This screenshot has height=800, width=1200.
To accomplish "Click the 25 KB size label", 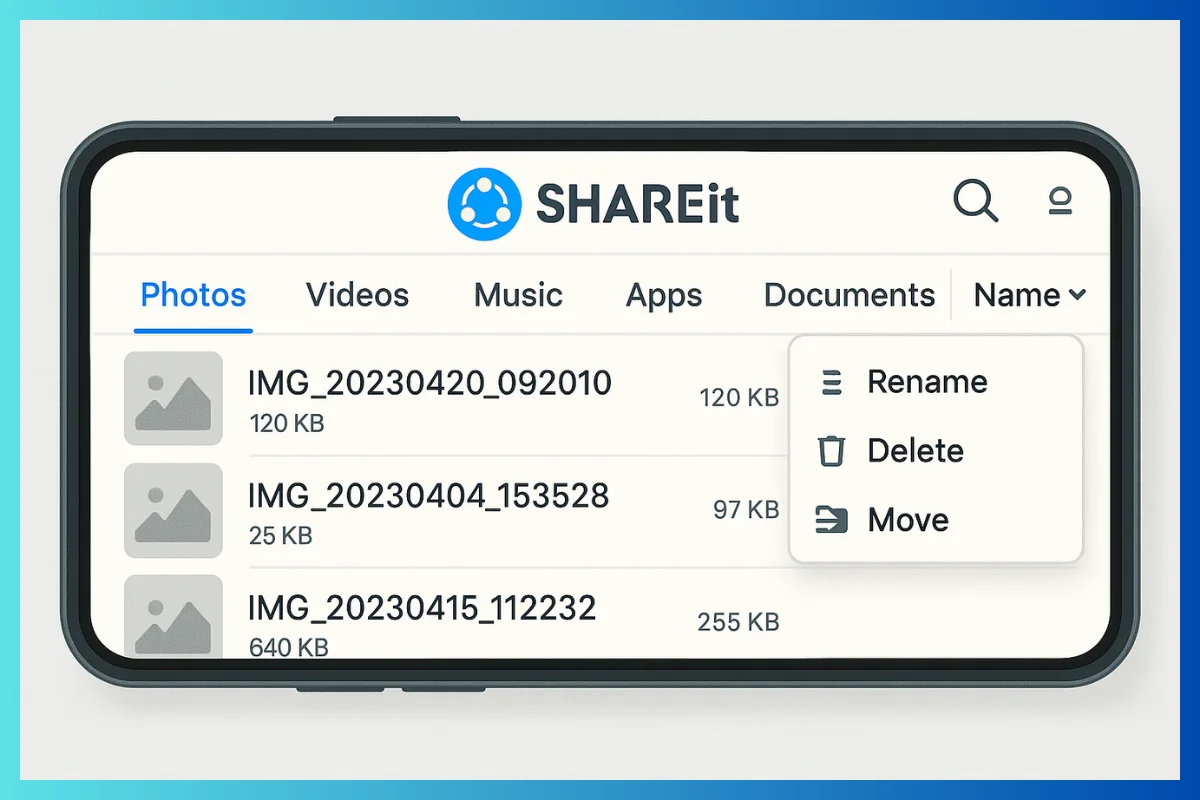I will click(x=281, y=536).
